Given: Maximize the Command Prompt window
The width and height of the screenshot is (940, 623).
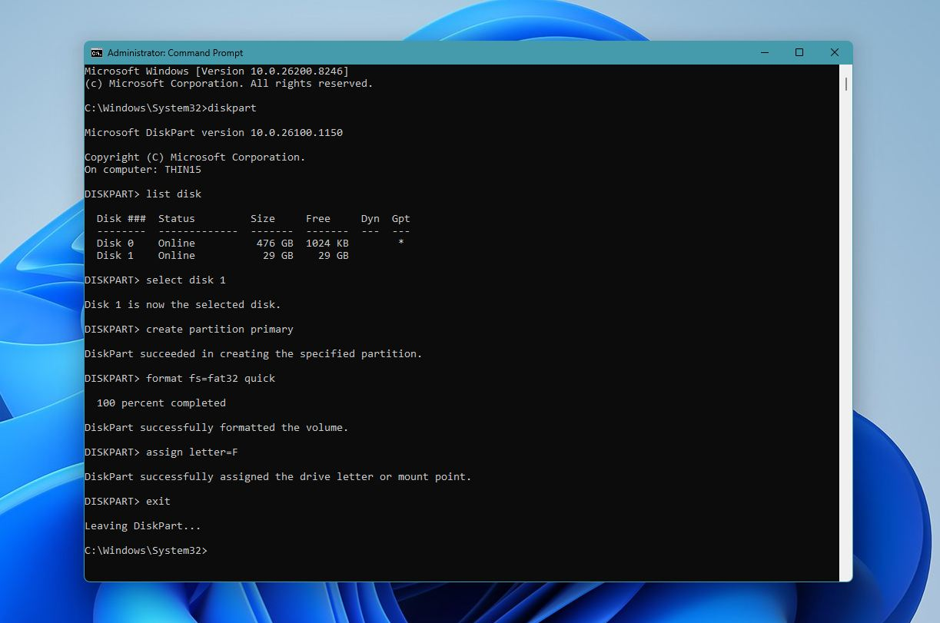Looking at the screenshot, I should (x=799, y=53).
